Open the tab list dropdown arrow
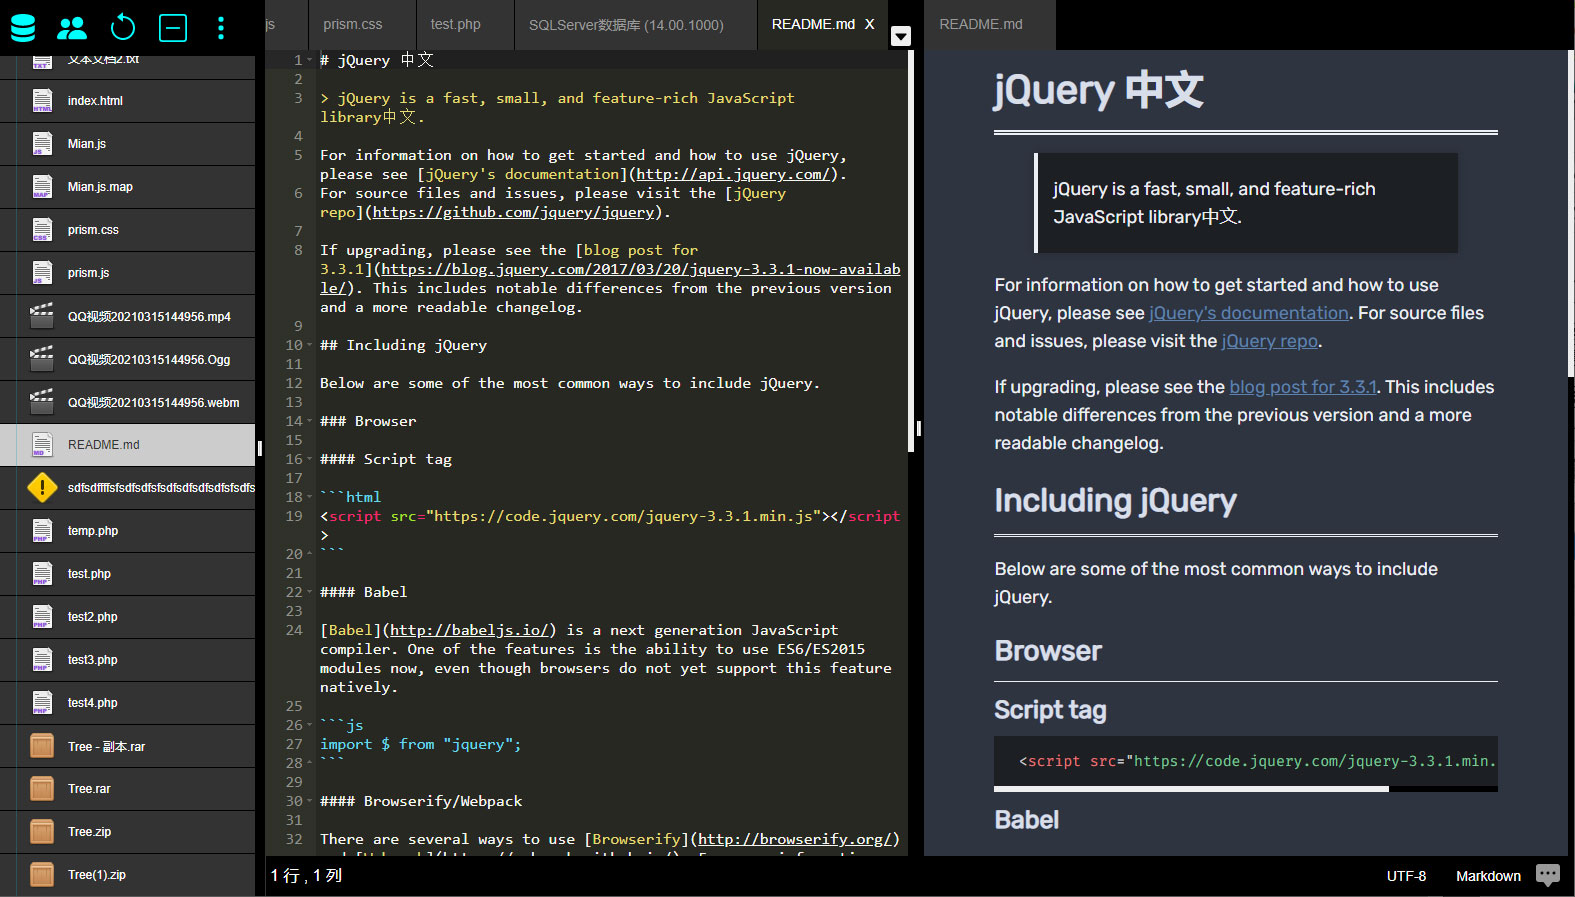Image resolution: width=1575 pixels, height=897 pixels. click(901, 36)
